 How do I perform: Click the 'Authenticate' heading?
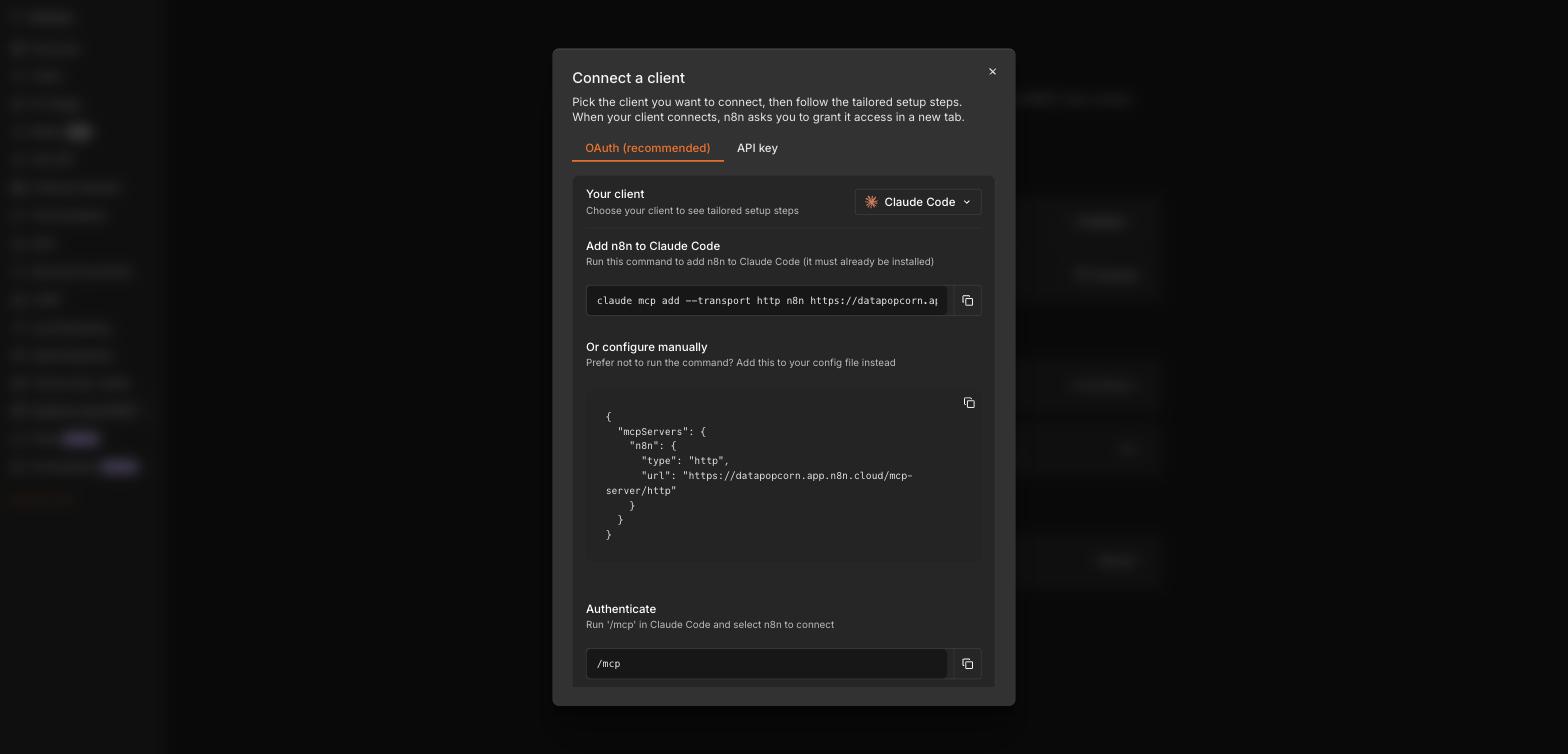click(x=621, y=609)
